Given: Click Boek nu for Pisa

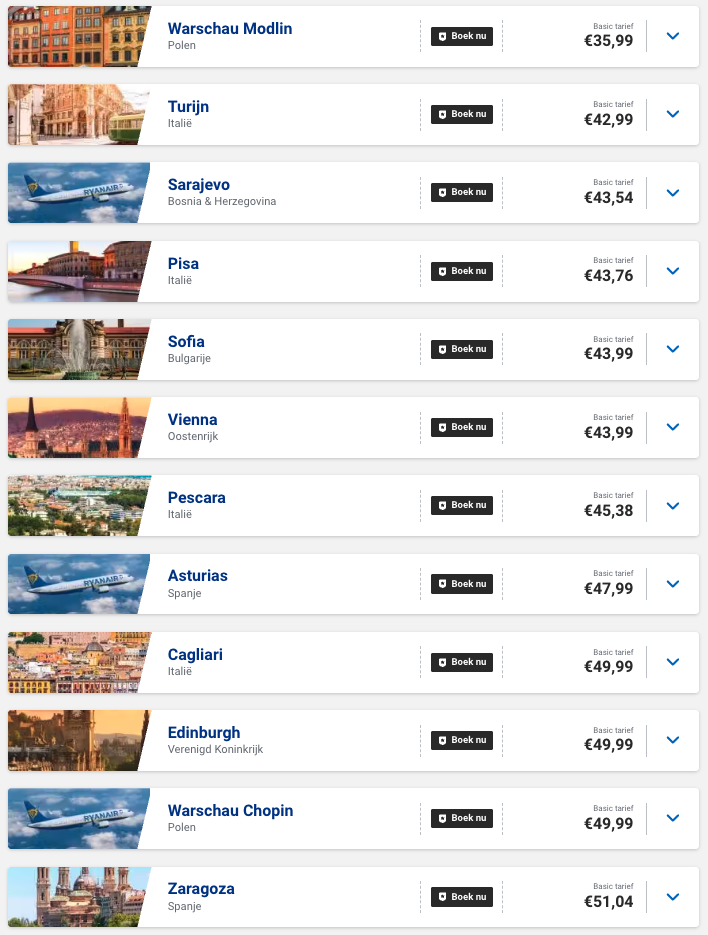Looking at the screenshot, I should point(462,271).
